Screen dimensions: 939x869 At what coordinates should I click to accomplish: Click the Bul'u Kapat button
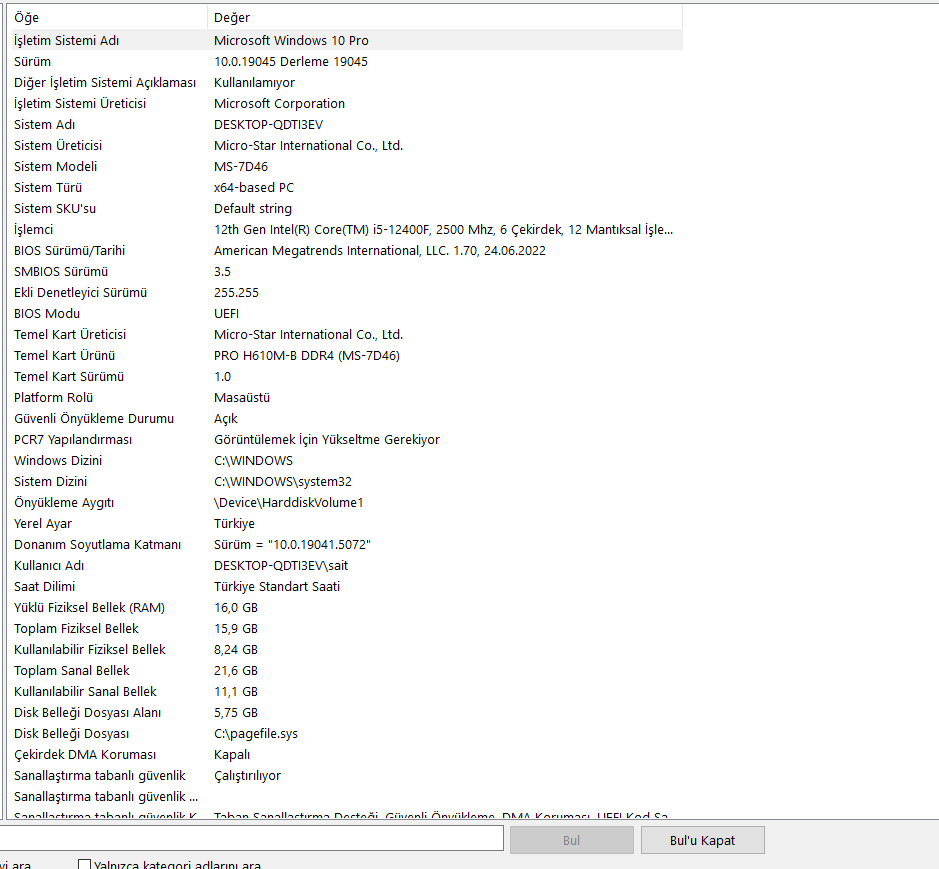702,840
